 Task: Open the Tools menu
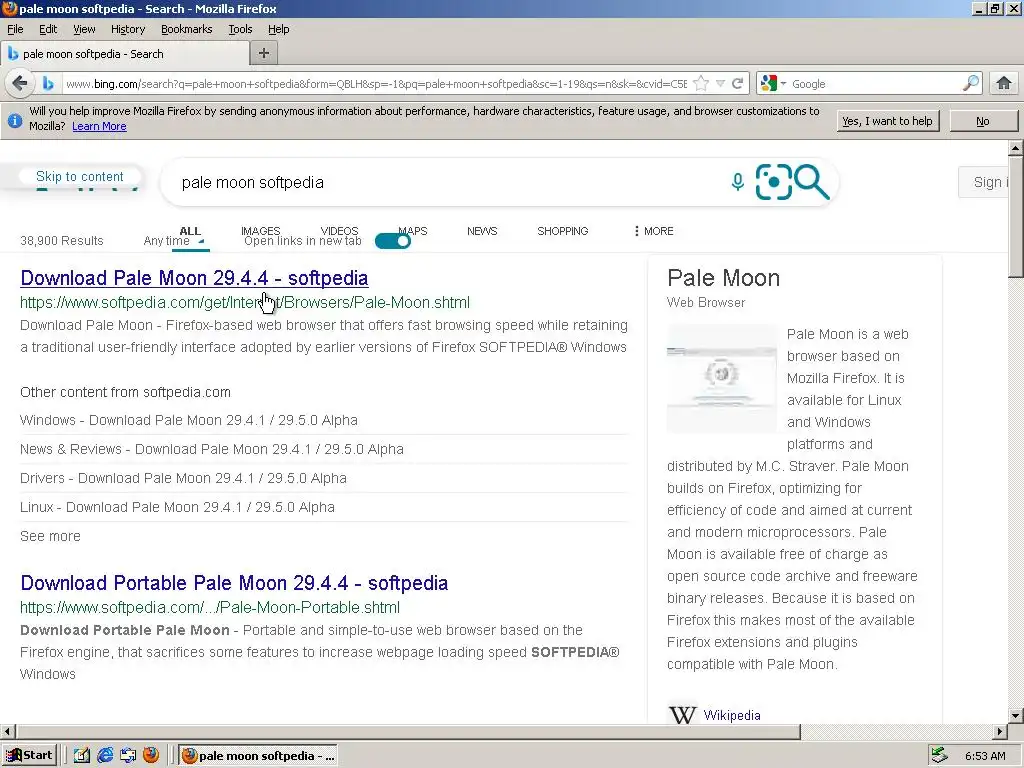(x=240, y=29)
